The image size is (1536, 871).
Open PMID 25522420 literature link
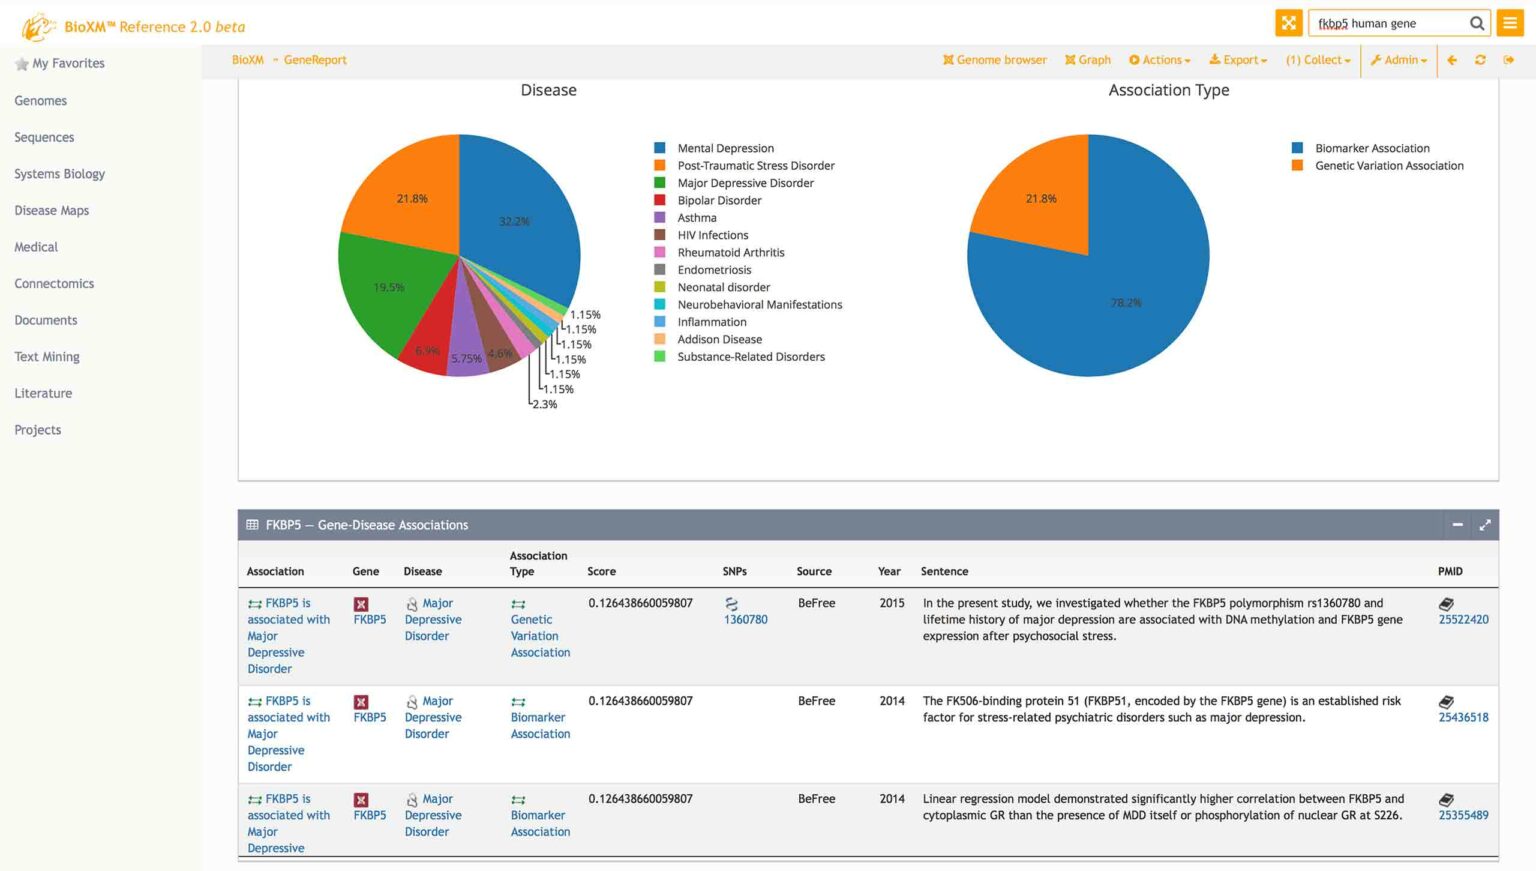[x=1463, y=619]
